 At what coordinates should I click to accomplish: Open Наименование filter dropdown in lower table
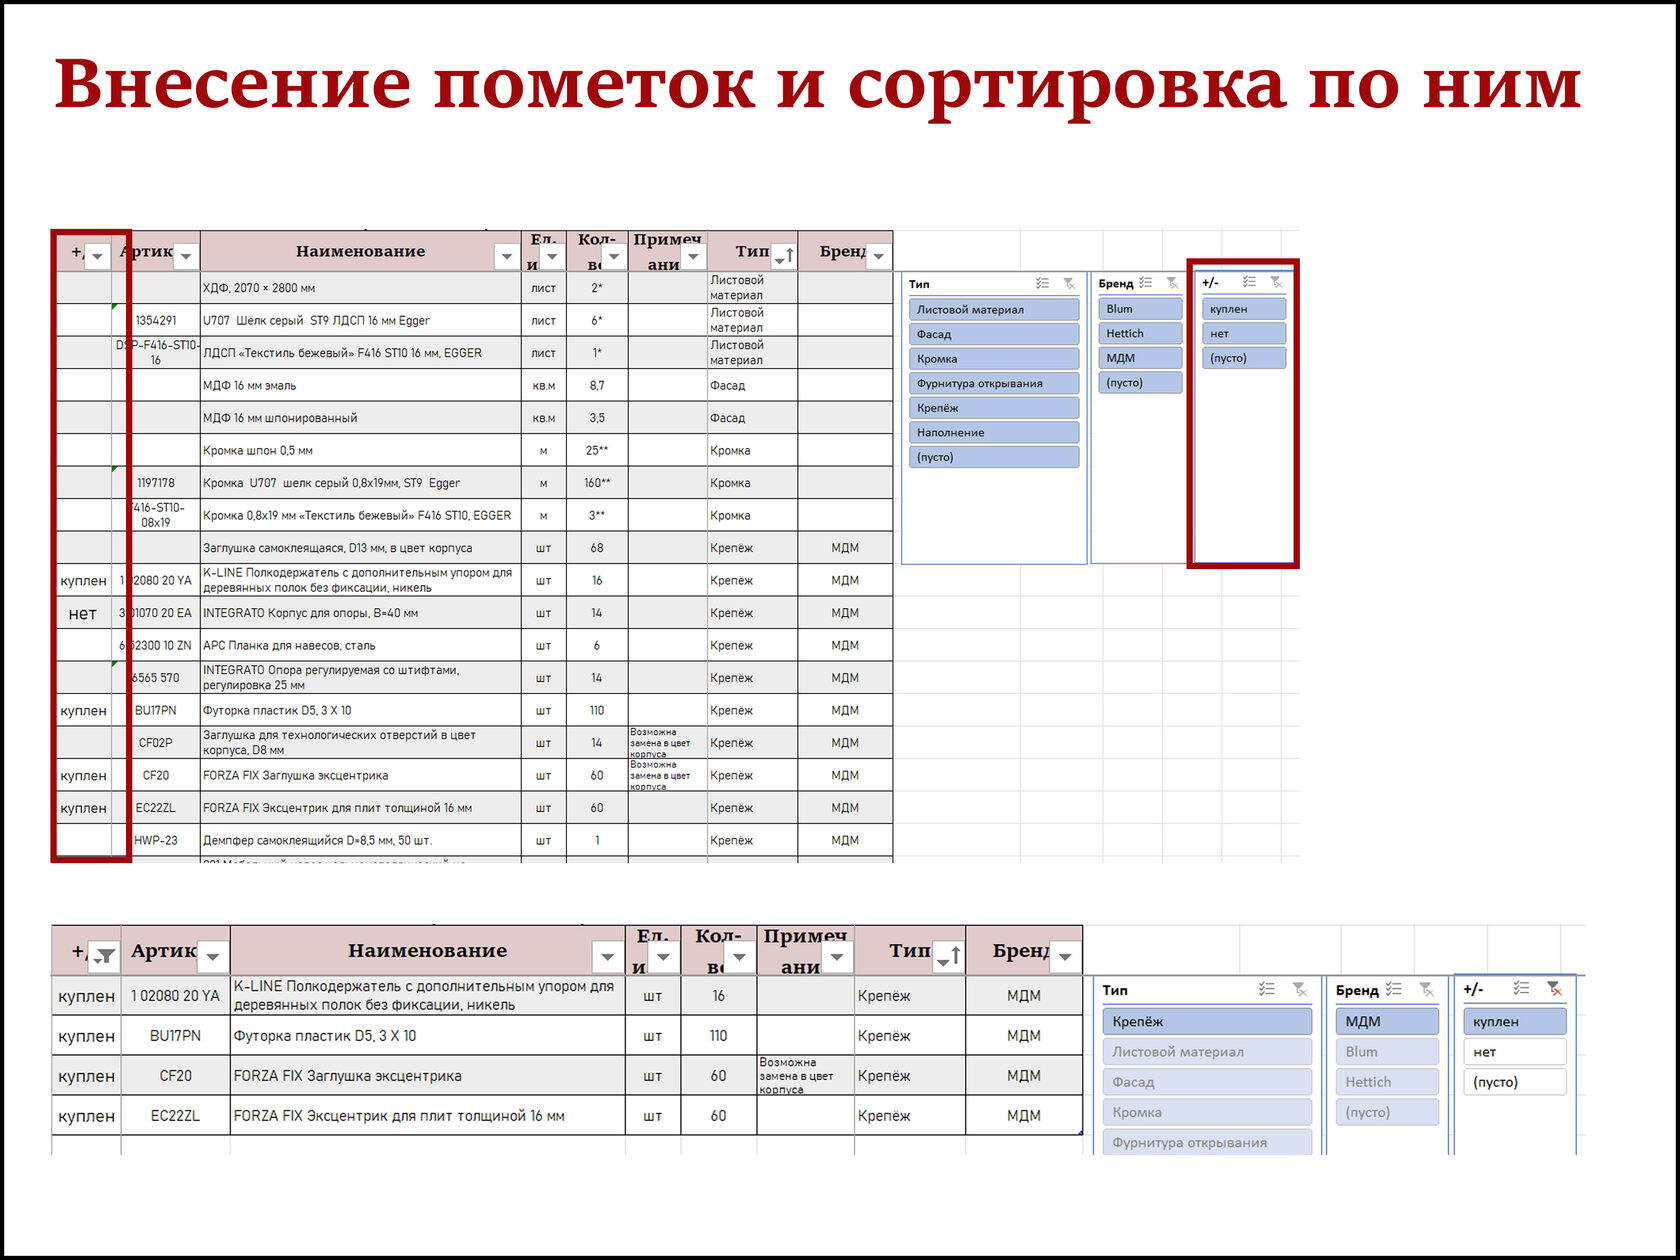click(608, 957)
